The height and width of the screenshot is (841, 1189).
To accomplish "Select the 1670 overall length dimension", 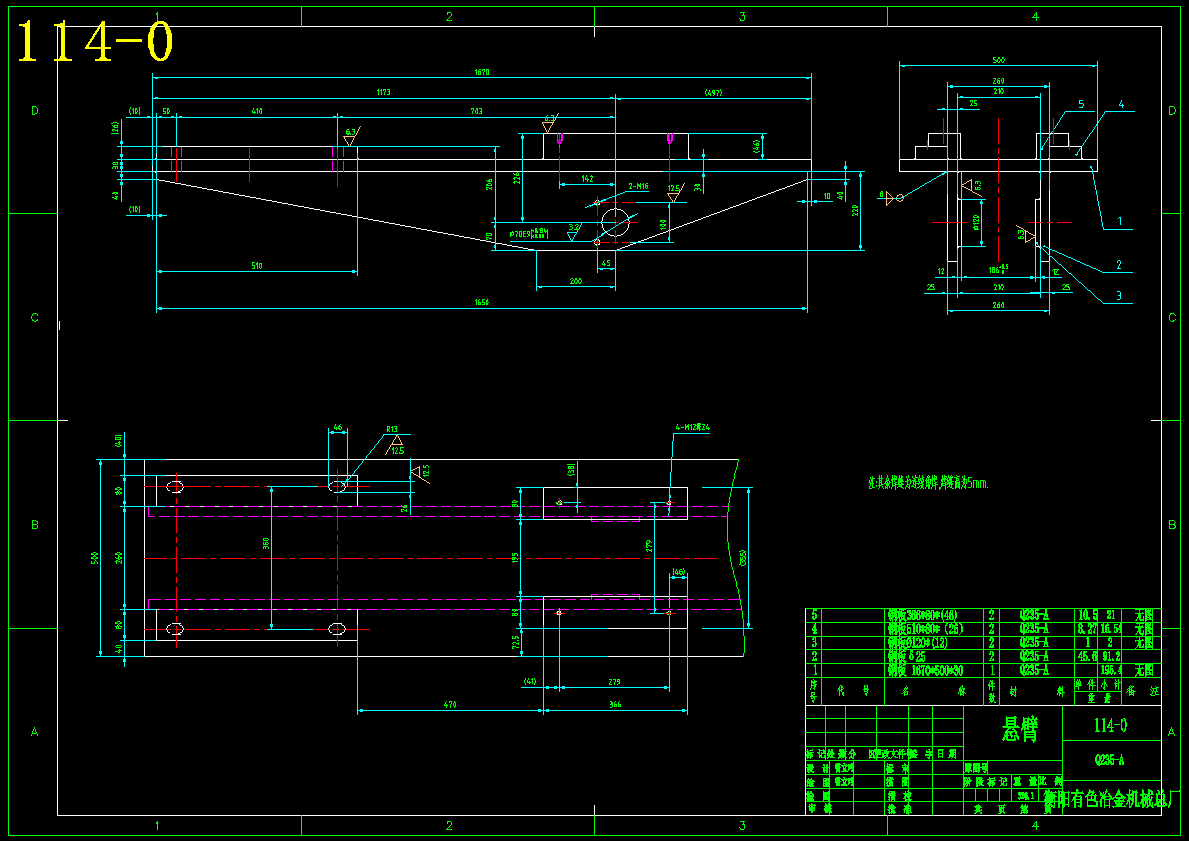I will (482, 72).
